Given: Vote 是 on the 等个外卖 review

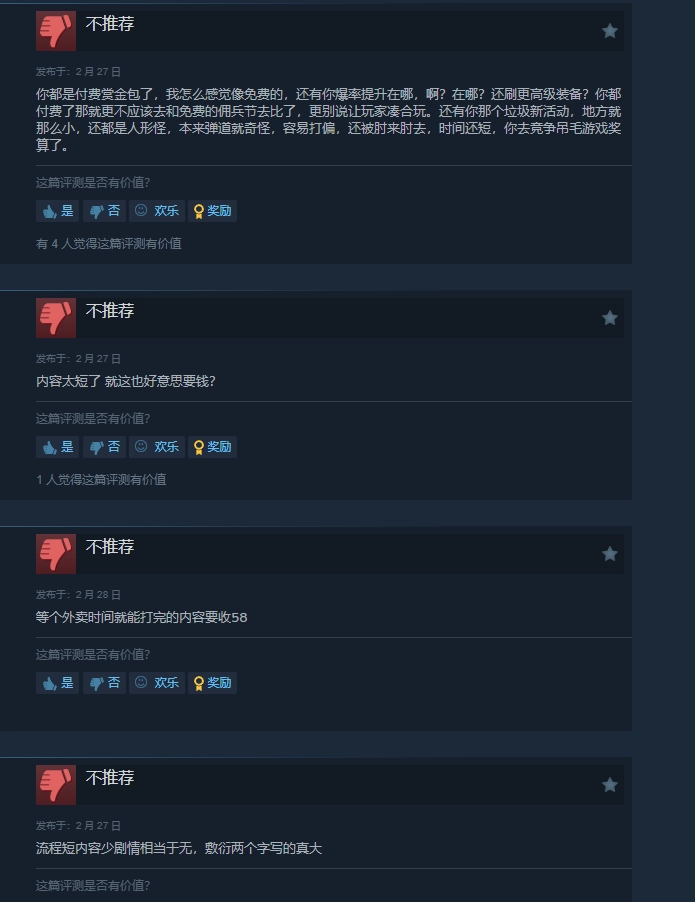Looking at the screenshot, I should coord(58,683).
